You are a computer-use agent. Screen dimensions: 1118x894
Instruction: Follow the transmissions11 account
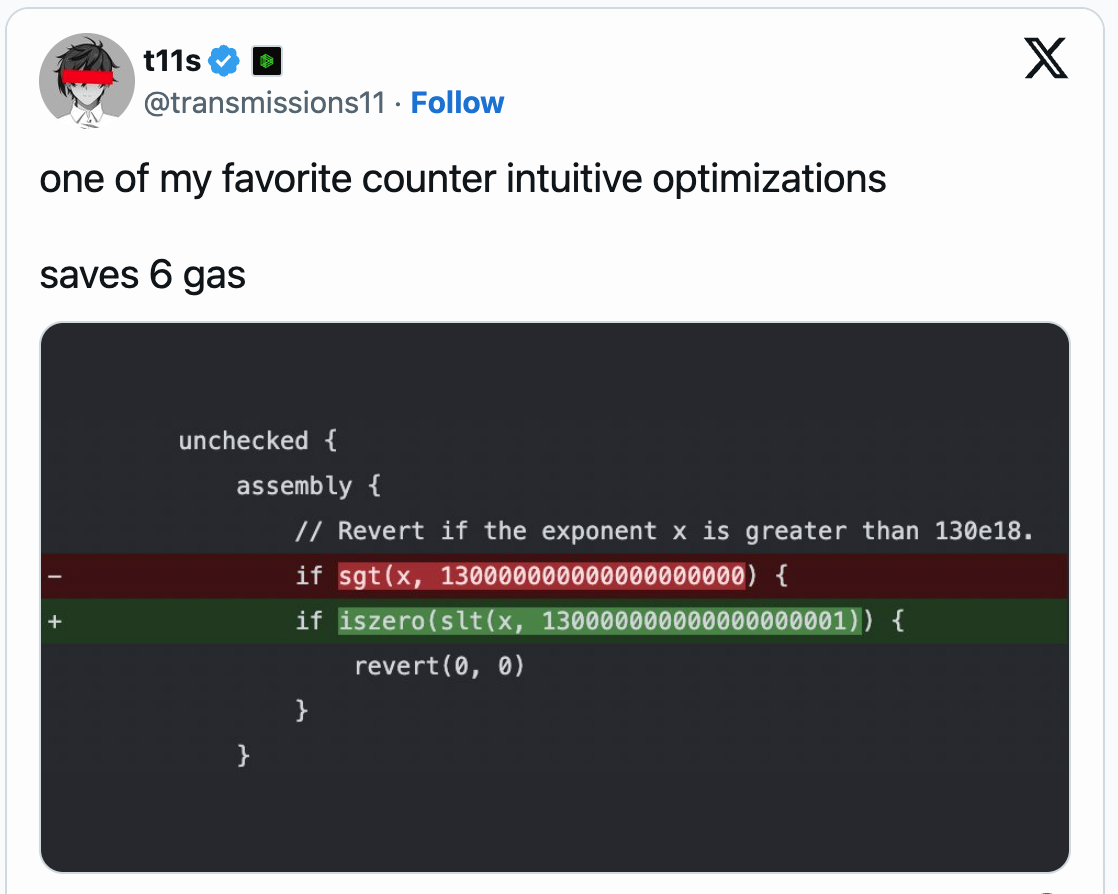click(x=457, y=103)
